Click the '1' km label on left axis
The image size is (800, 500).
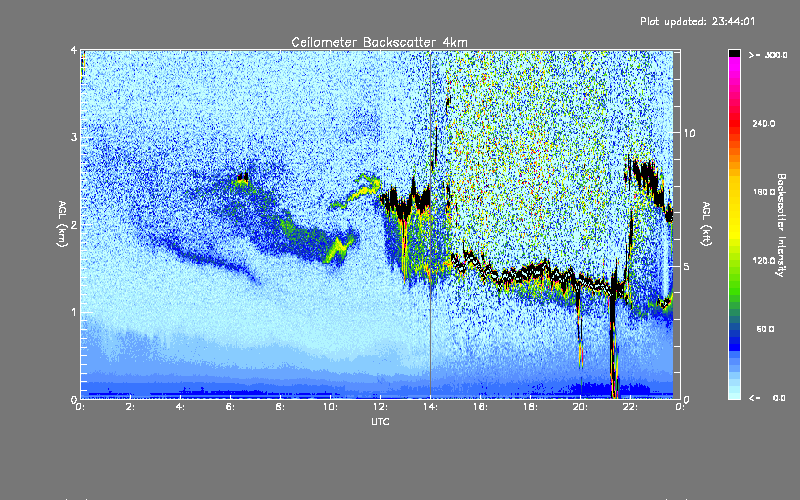(73, 312)
